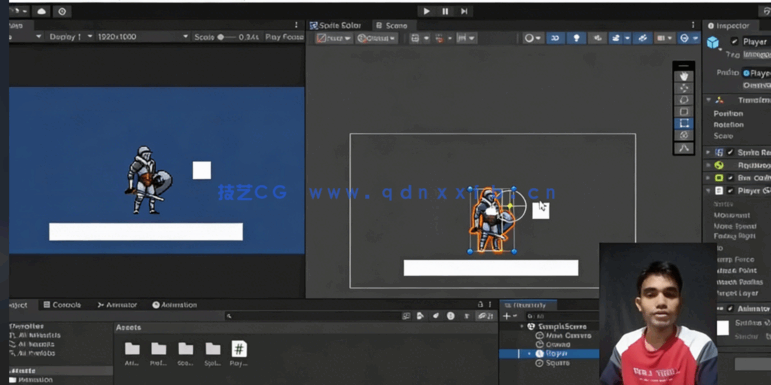Toggle scene audio in the Scene toolbar
Image resolution: width=771 pixels, height=385 pixels.
597,38
